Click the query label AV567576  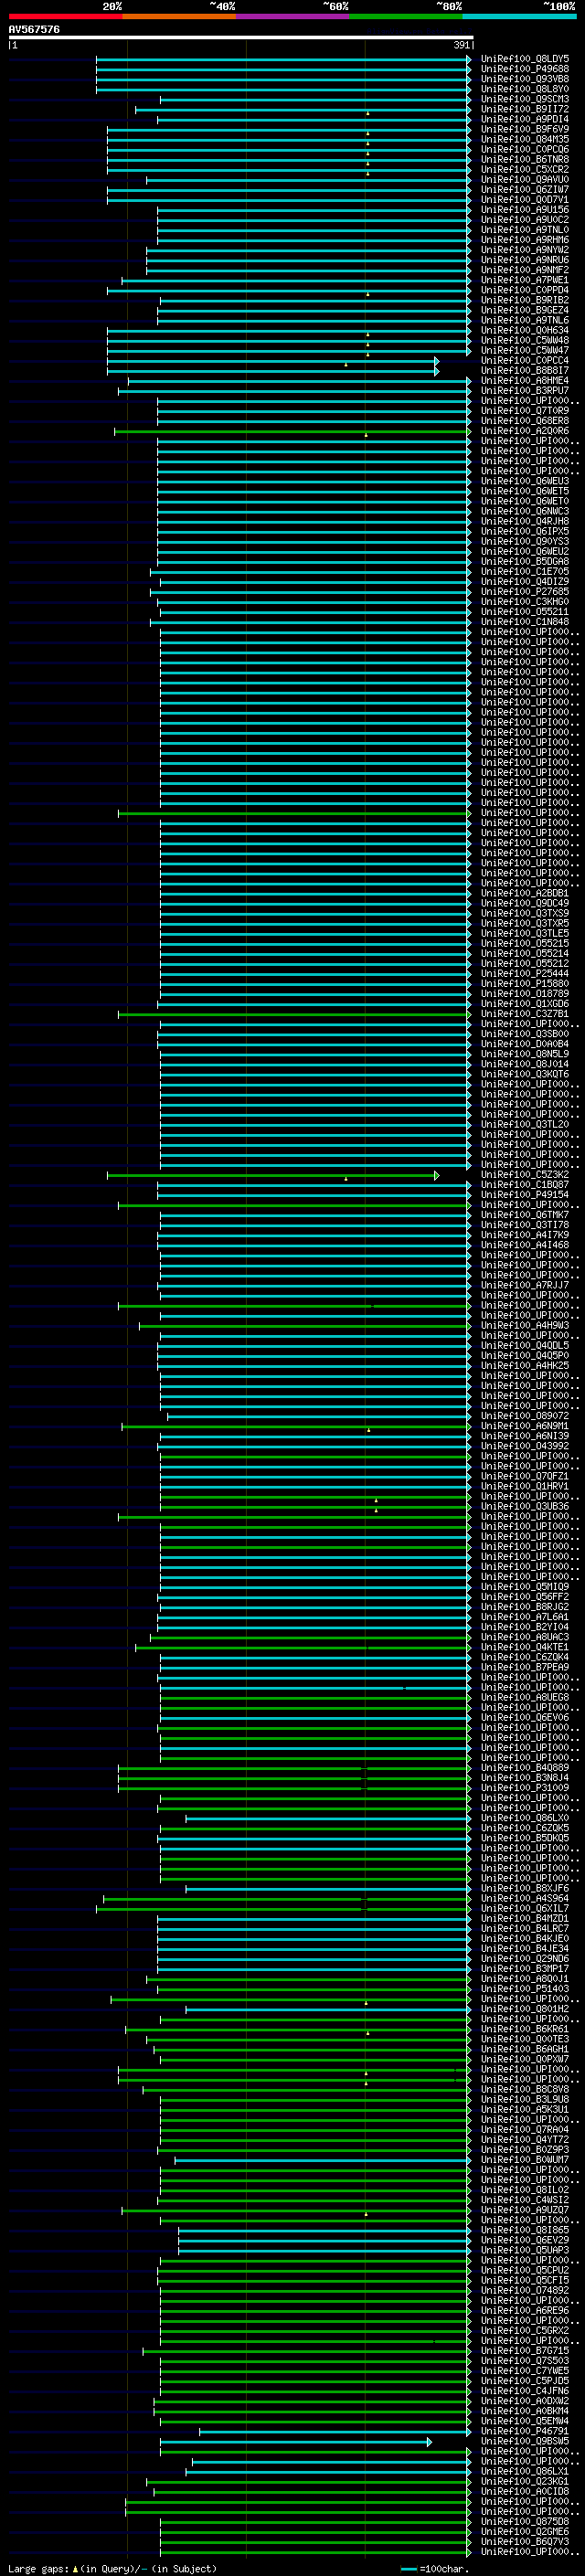tap(34, 30)
